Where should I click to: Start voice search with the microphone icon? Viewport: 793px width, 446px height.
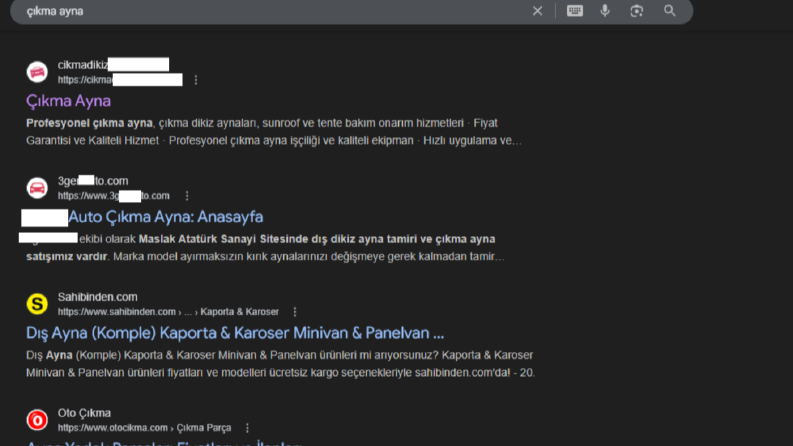pyautogui.click(x=605, y=11)
